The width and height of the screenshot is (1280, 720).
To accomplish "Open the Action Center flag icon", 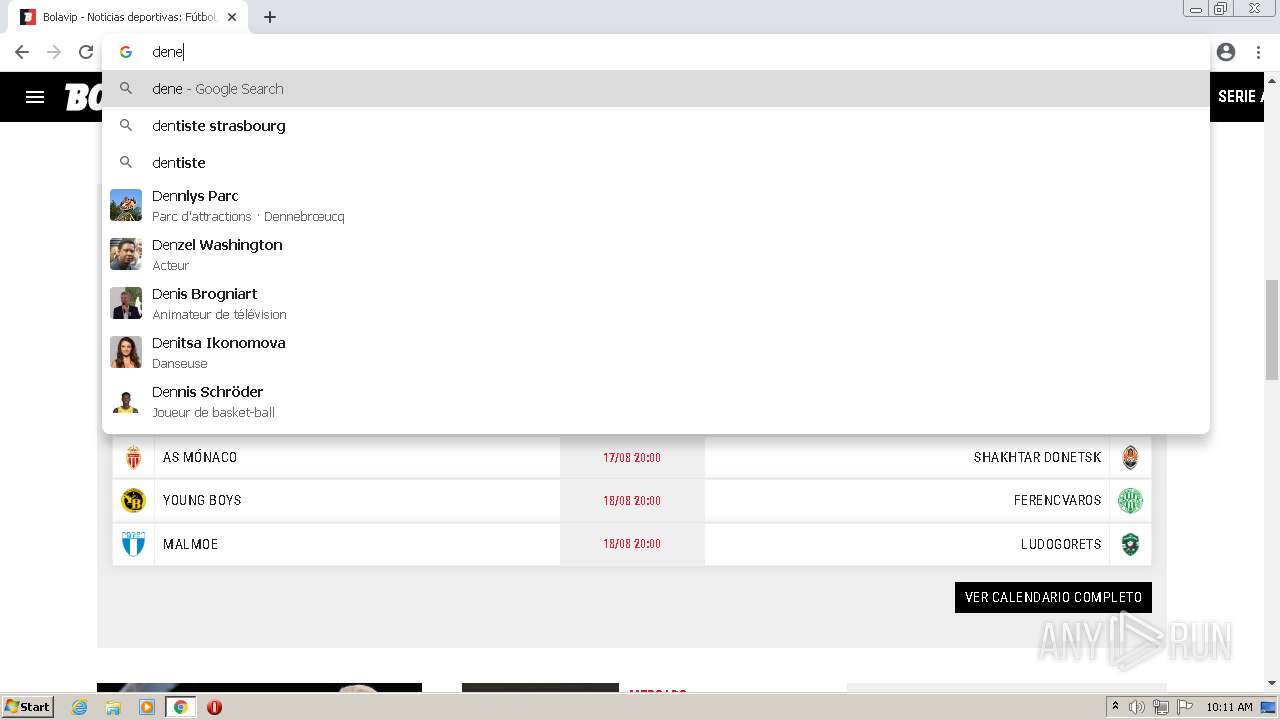I will (x=1185, y=707).
